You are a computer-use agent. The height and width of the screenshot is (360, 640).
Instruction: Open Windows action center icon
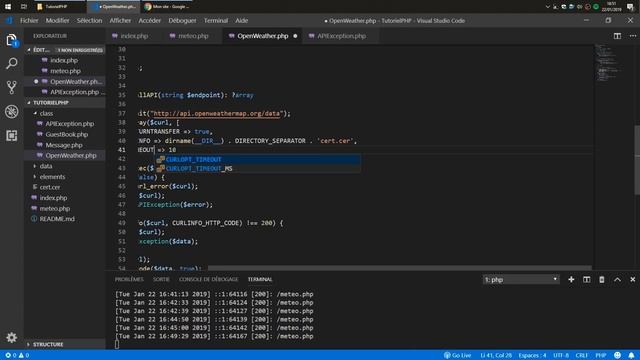click(x=630, y=7)
